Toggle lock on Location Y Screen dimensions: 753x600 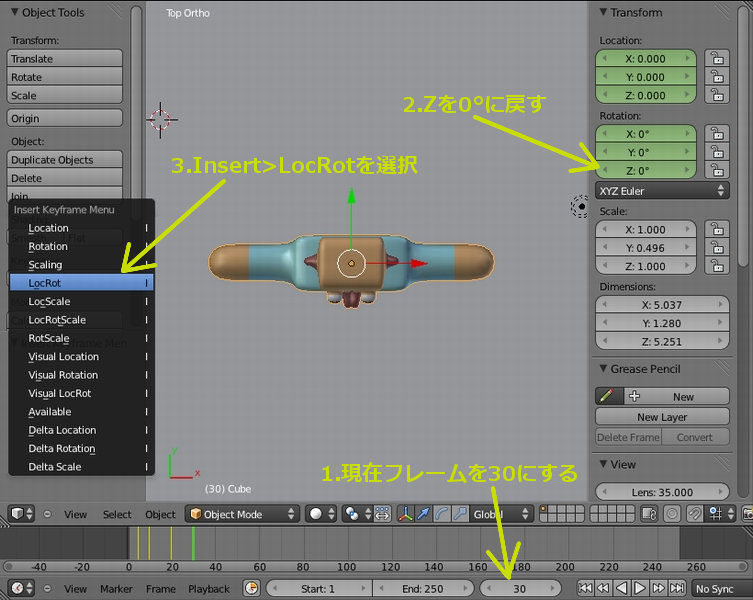717,77
